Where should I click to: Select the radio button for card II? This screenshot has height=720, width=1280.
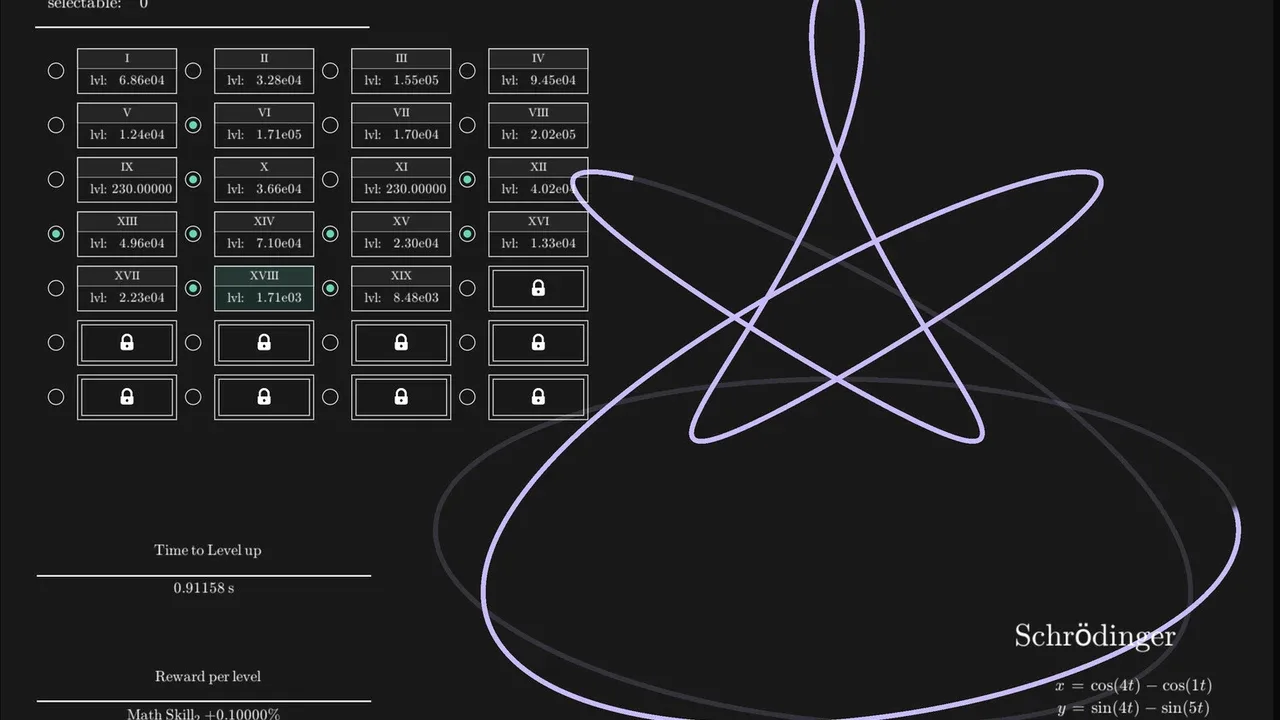point(193,71)
